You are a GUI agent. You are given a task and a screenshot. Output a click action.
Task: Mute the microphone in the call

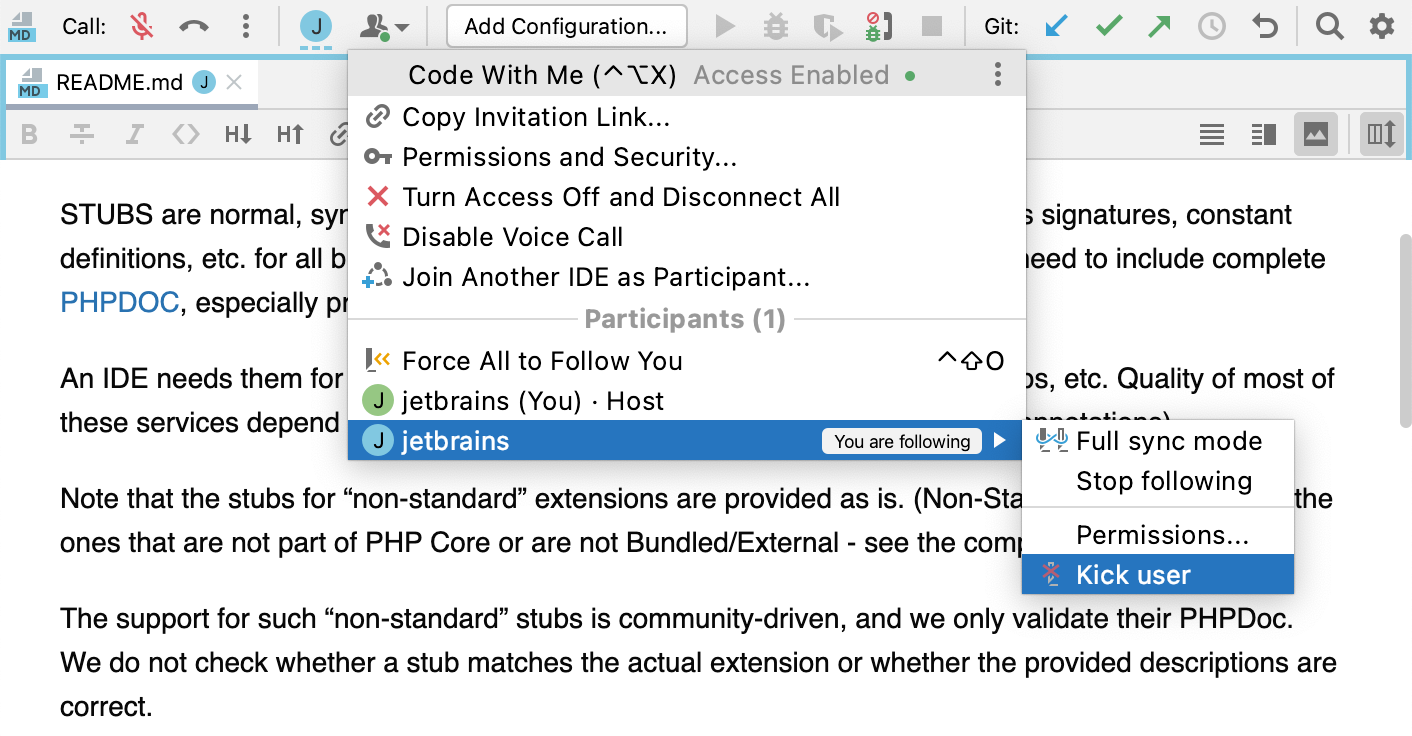click(x=142, y=27)
